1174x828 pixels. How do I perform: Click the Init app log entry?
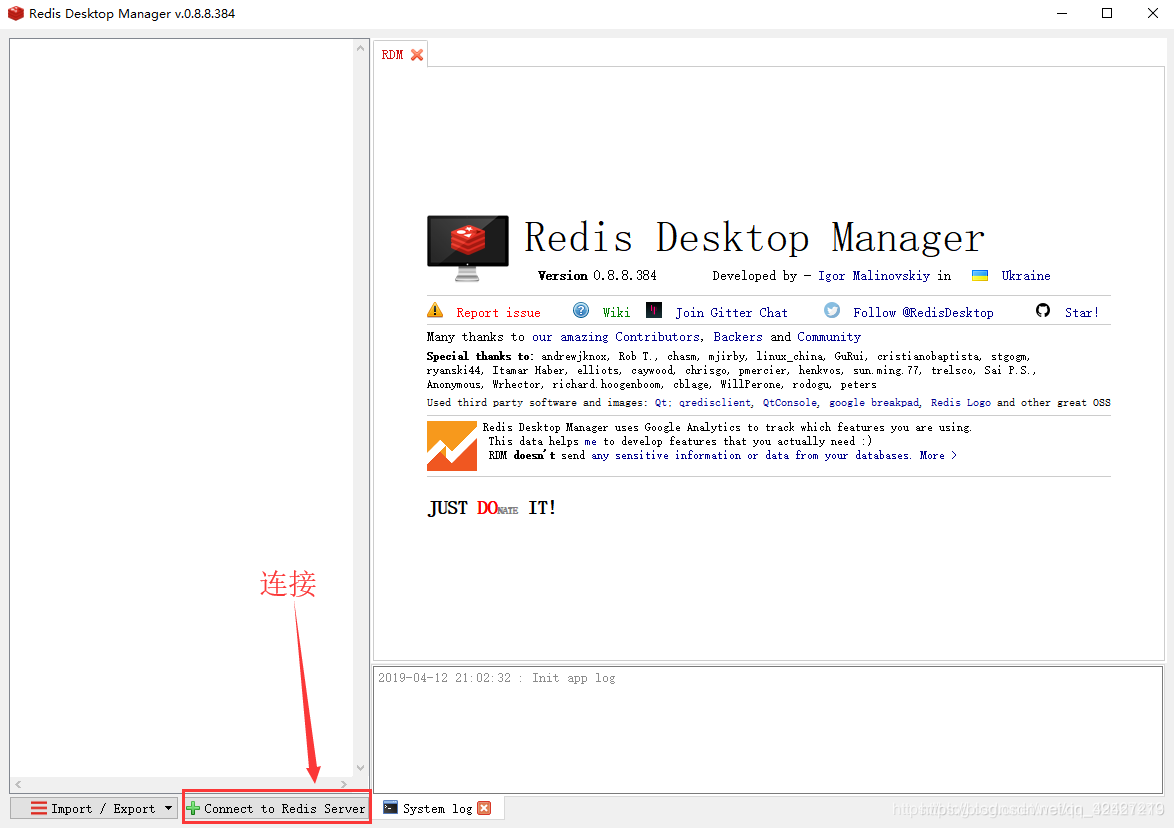496,678
